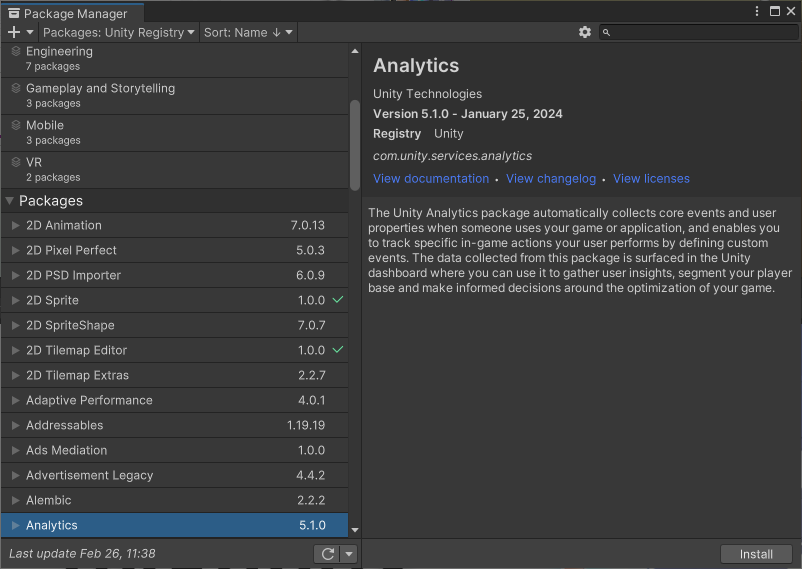Focus the package search field
802x569 pixels.
pyautogui.click(x=699, y=32)
